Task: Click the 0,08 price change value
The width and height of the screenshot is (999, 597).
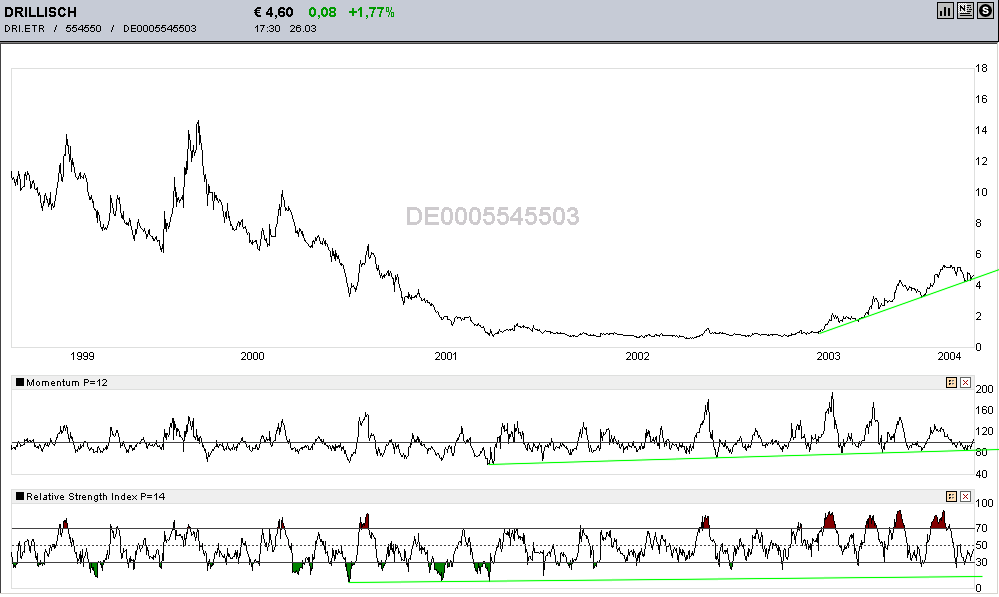Action: coord(322,12)
